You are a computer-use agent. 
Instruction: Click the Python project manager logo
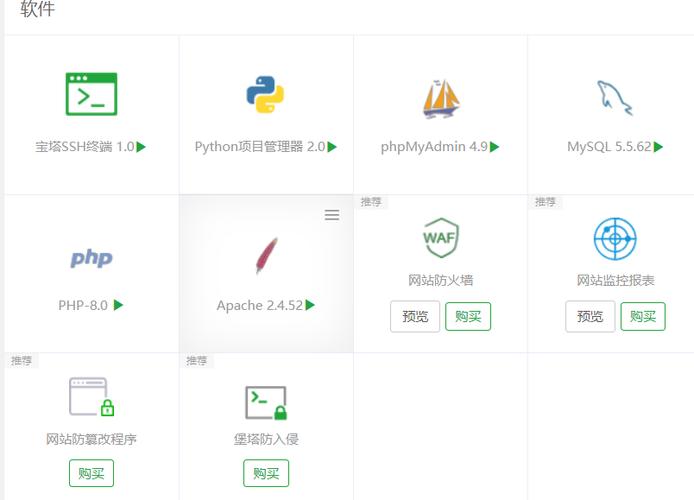pyautogui.click(x=265, y=94)
